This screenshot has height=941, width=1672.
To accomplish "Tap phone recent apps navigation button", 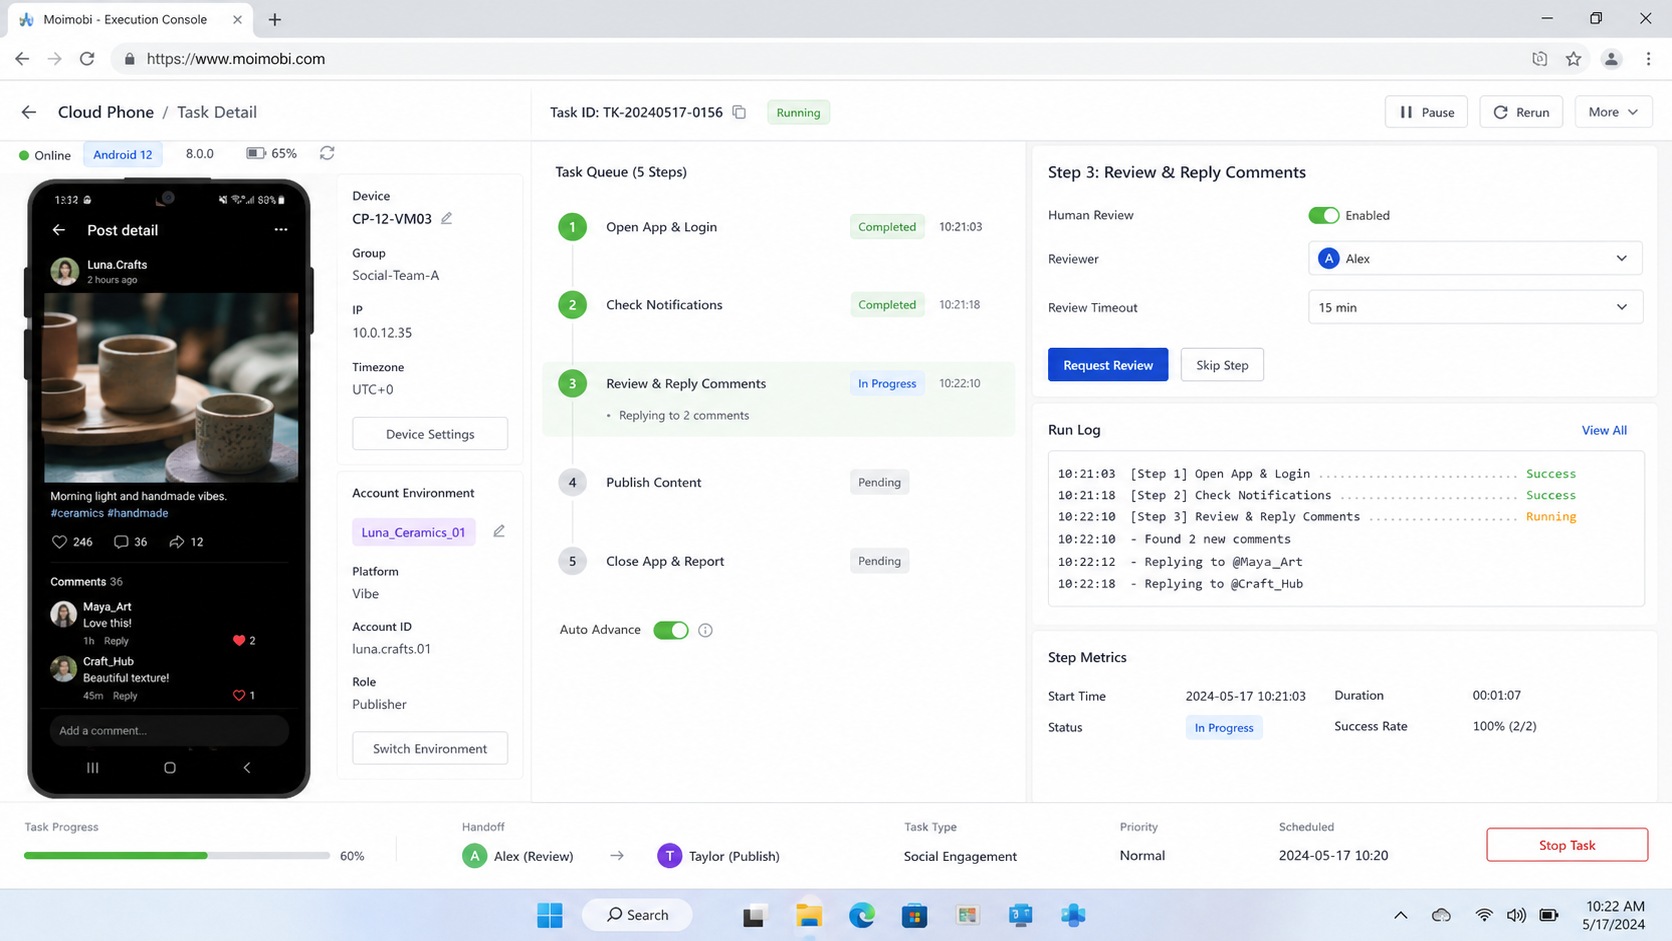I will pyautogui.click(x=93, y=768).
